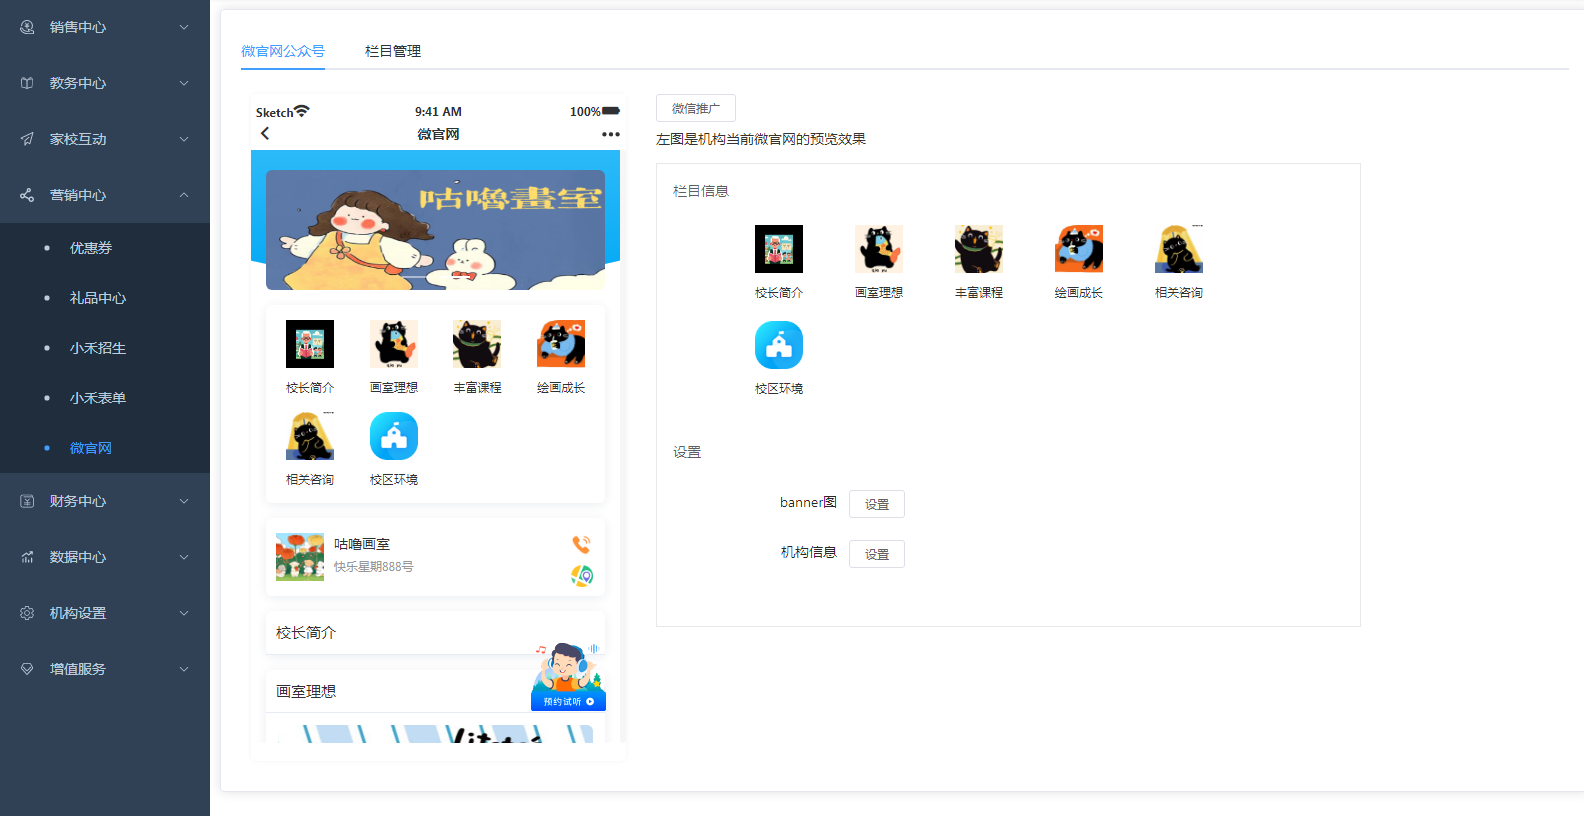This screenshot has height=816, width=1584.
Task: Tap the 咕噜畫室 banner image
Action: [435, 230]
